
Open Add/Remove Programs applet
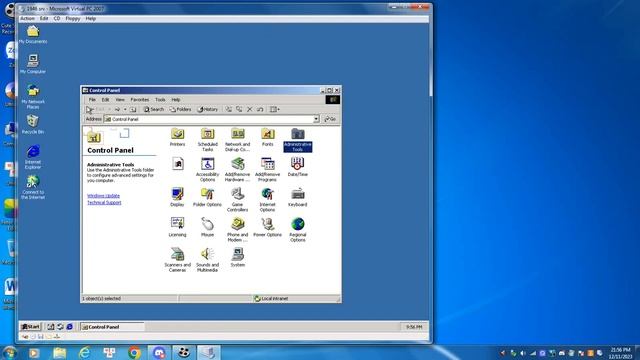[x=268, y=170]
